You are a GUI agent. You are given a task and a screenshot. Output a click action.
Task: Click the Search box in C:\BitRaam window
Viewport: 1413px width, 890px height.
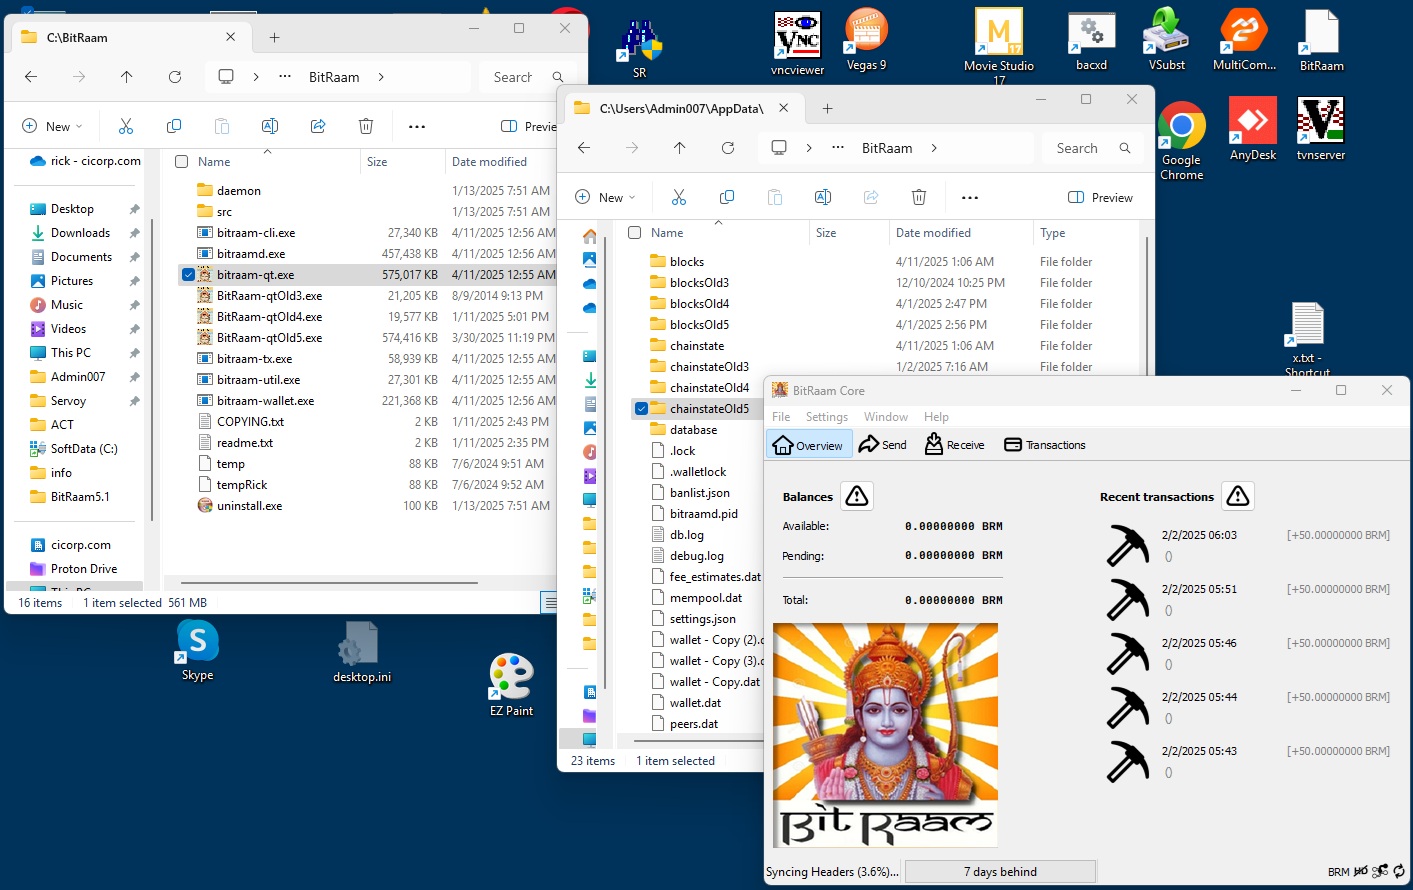pos(527,77)
